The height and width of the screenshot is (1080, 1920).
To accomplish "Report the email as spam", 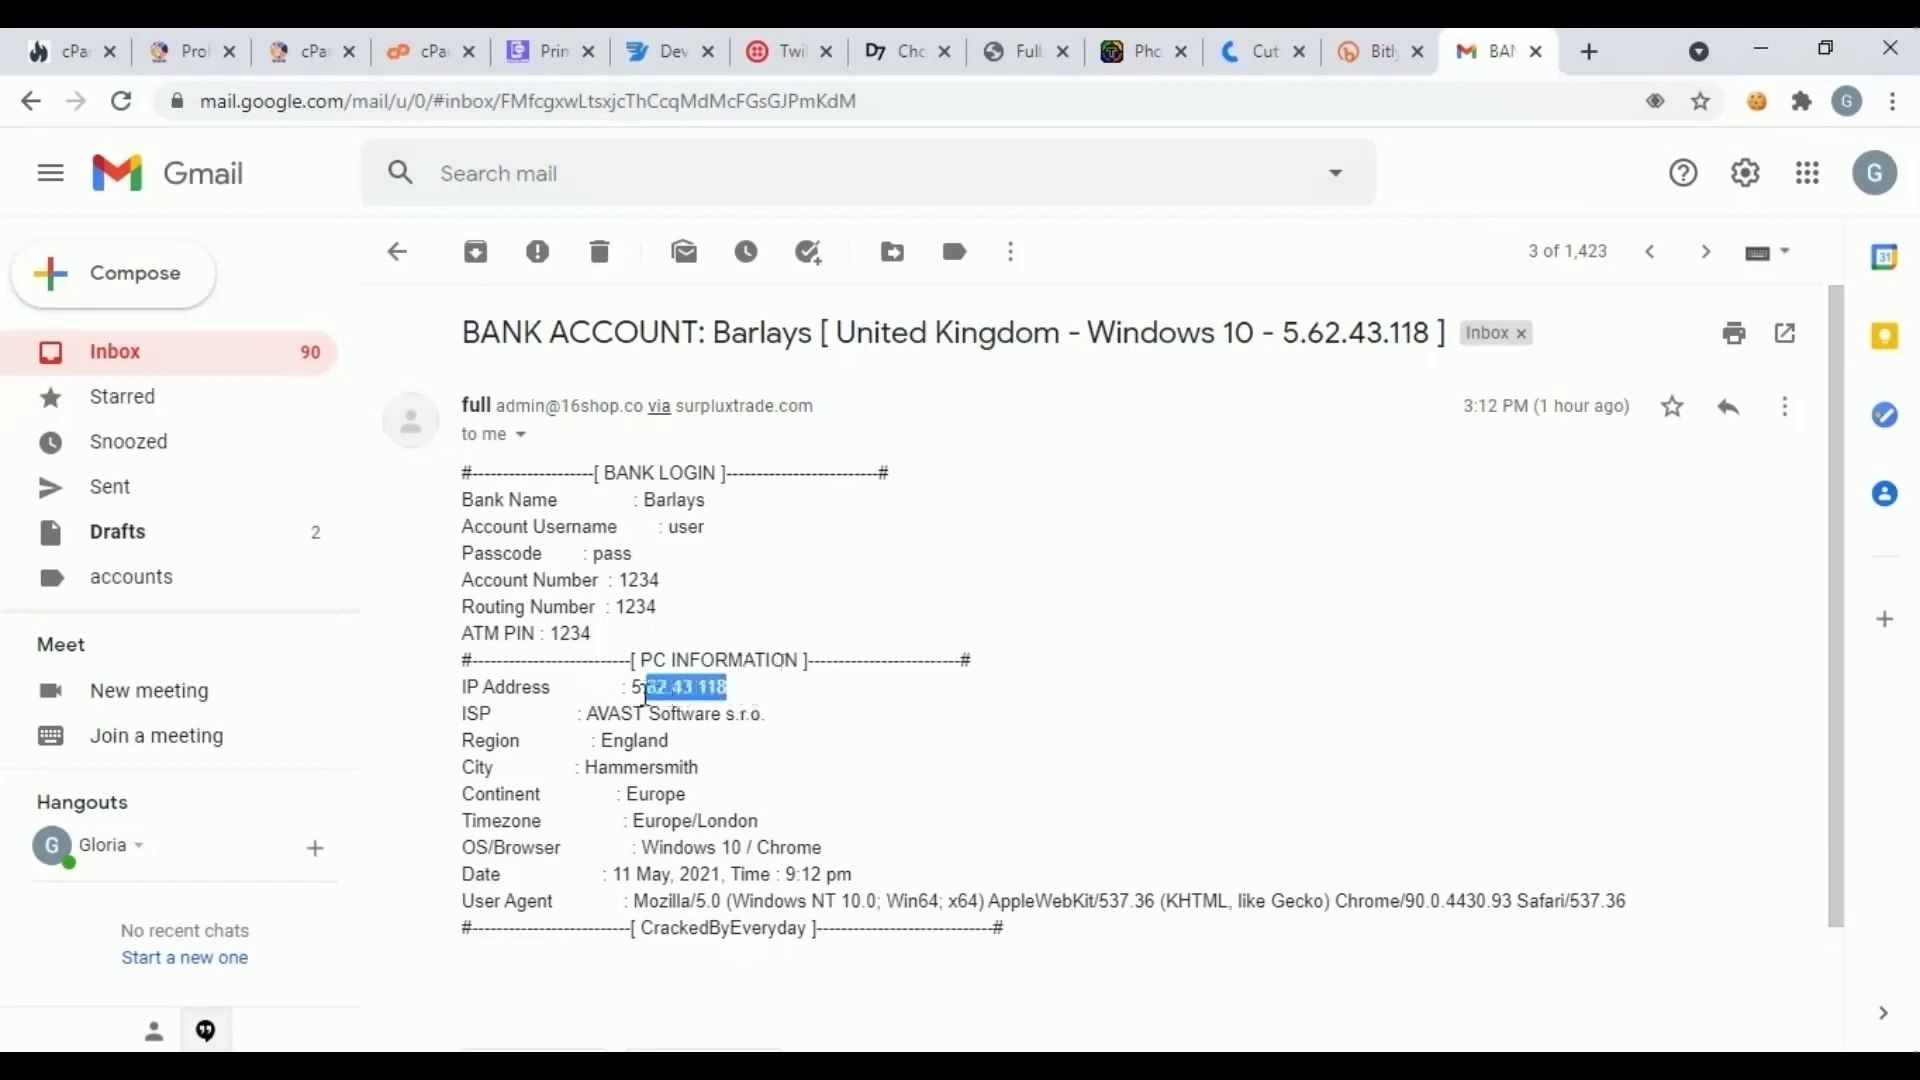I will coord(539,252).
